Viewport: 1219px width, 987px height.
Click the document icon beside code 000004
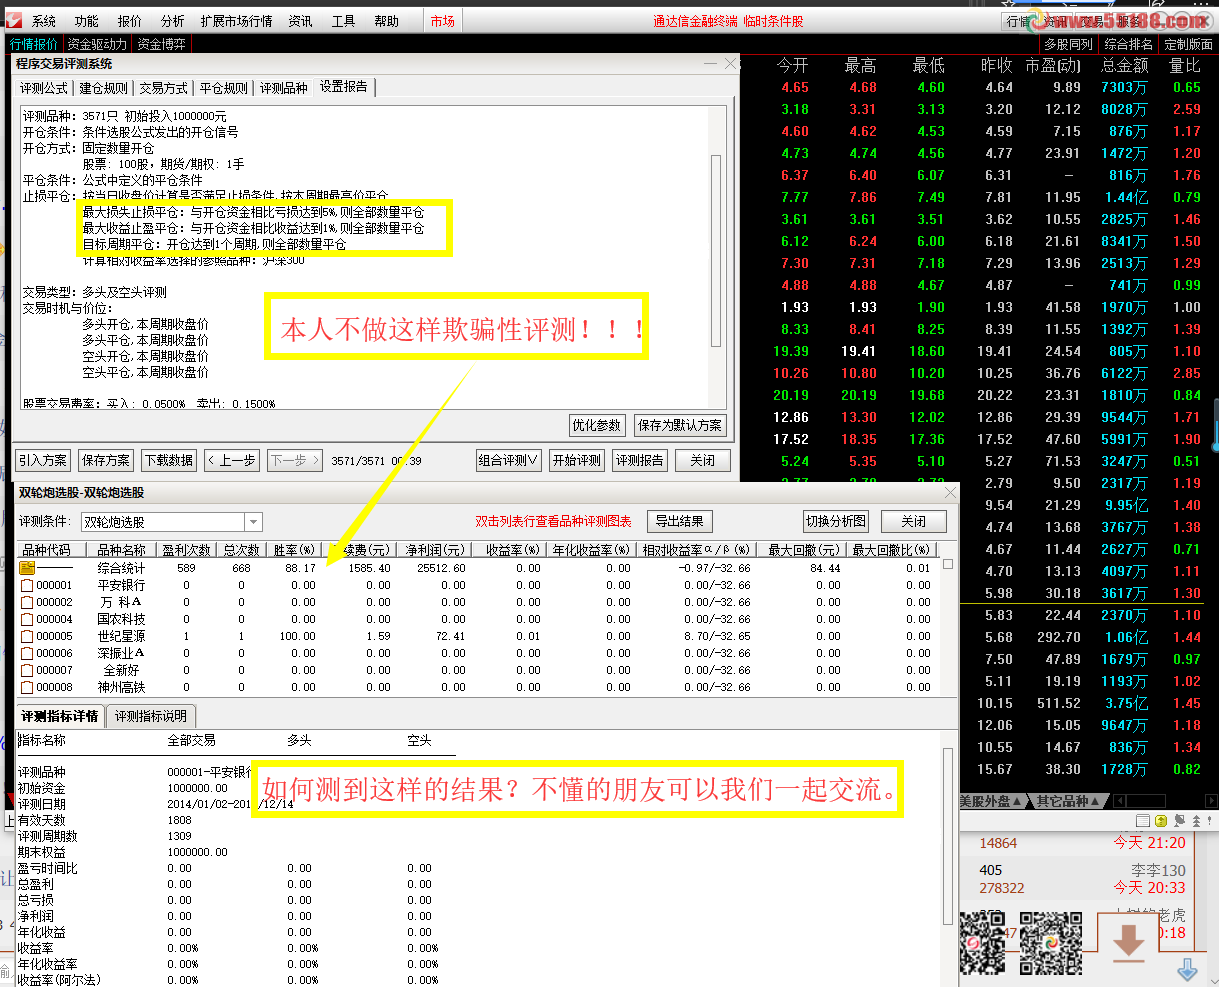(27, 619)
